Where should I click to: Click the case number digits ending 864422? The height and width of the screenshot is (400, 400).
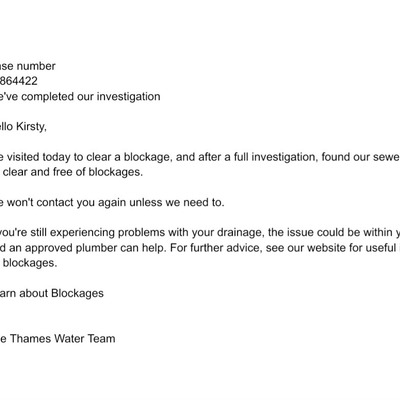click(19, 81)
